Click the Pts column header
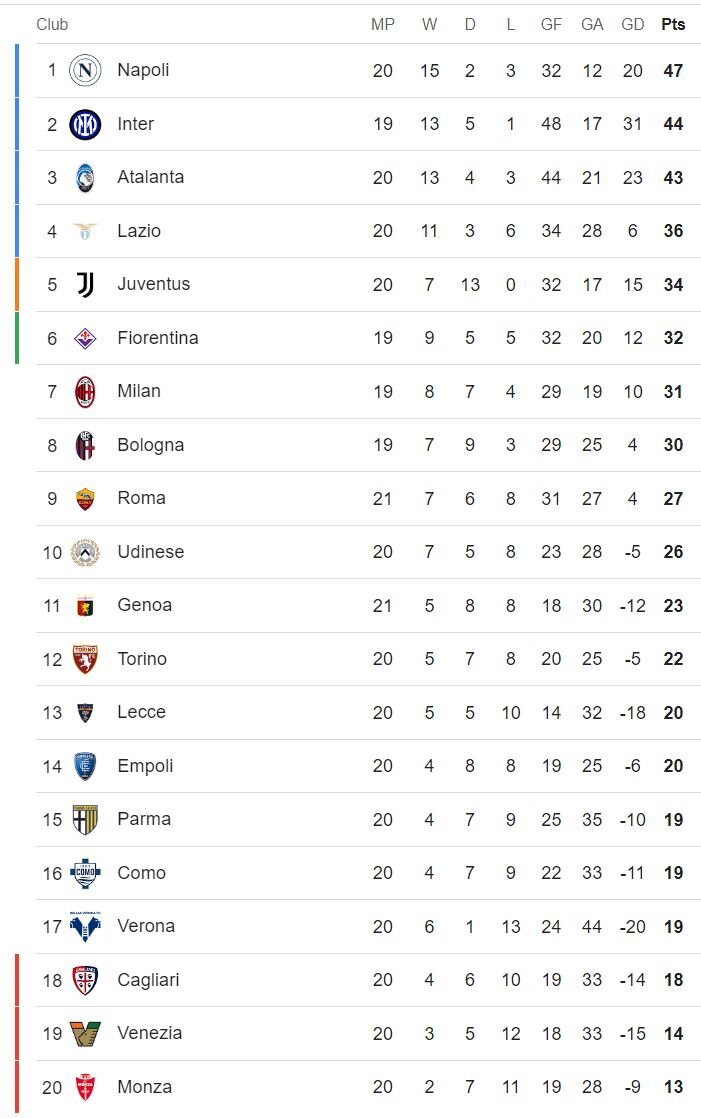Screen dimensions: 701x1118 673,24
